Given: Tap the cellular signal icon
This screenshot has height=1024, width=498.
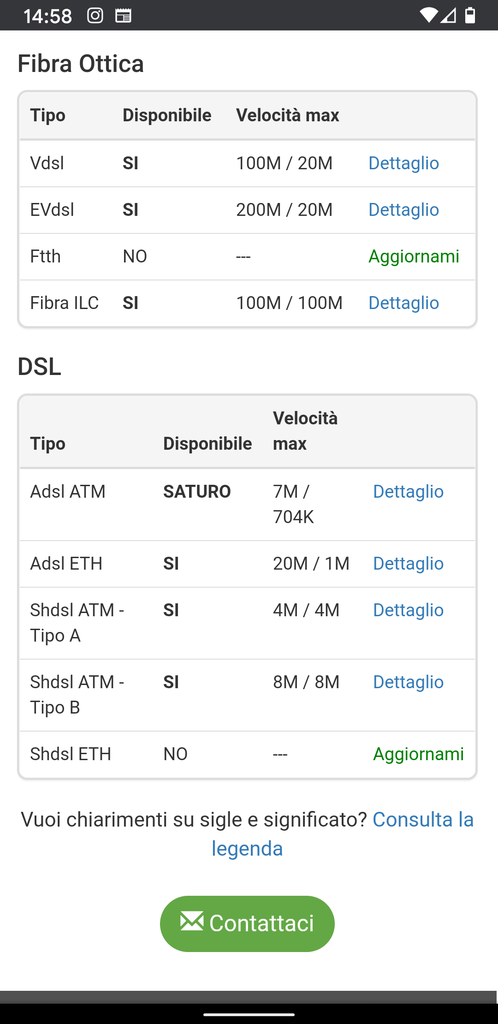Looking at the screenshot, I should (x=448, y=15).
